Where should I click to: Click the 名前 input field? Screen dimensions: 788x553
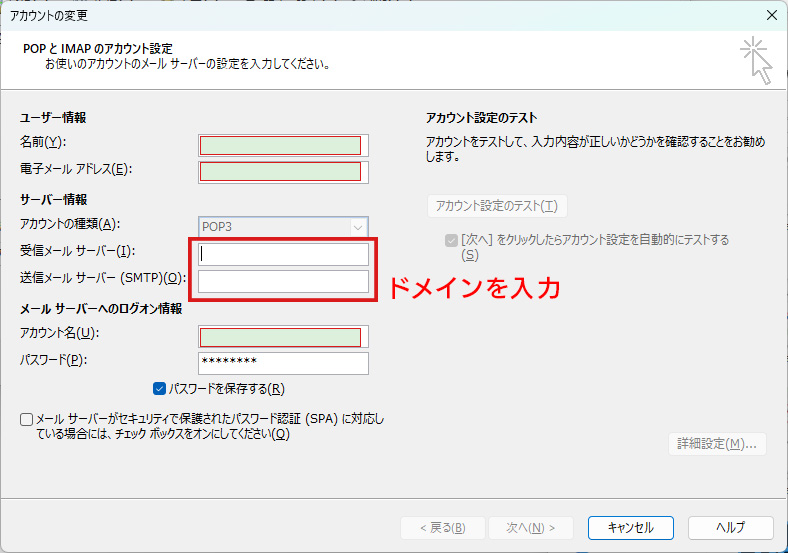click(x=283, y=145)
